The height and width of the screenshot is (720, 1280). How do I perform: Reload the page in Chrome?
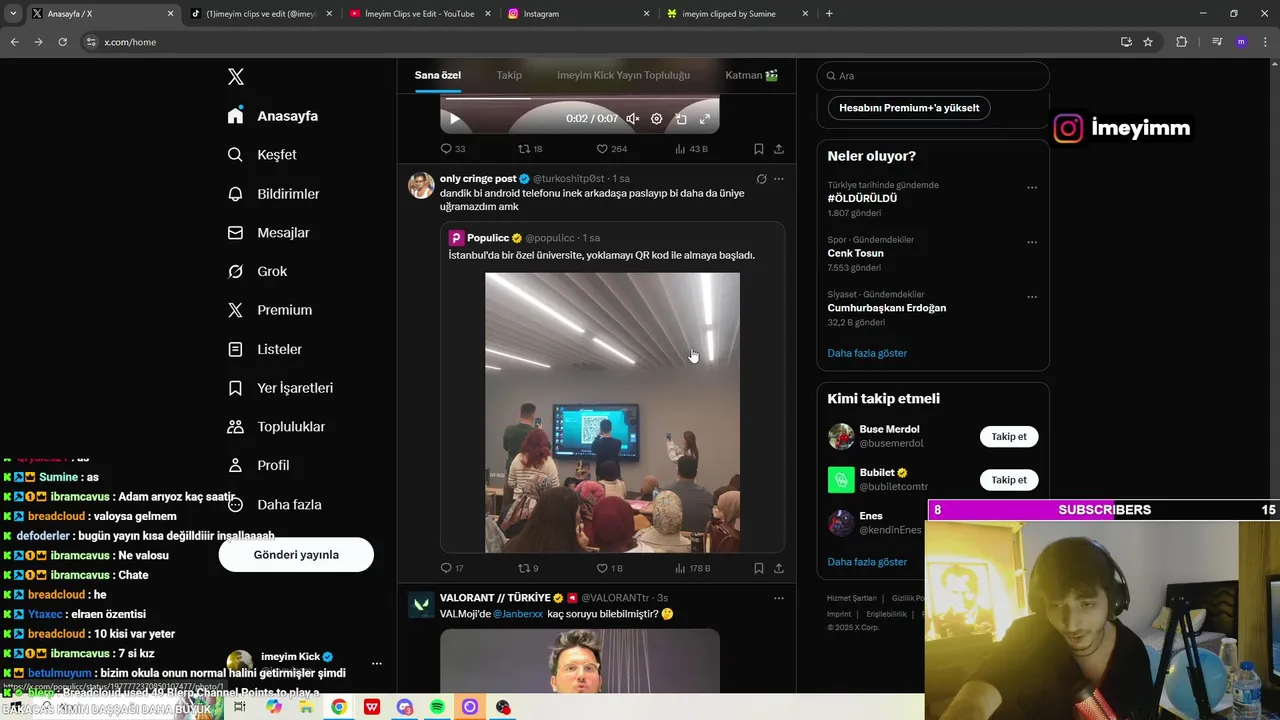[62, 42]
